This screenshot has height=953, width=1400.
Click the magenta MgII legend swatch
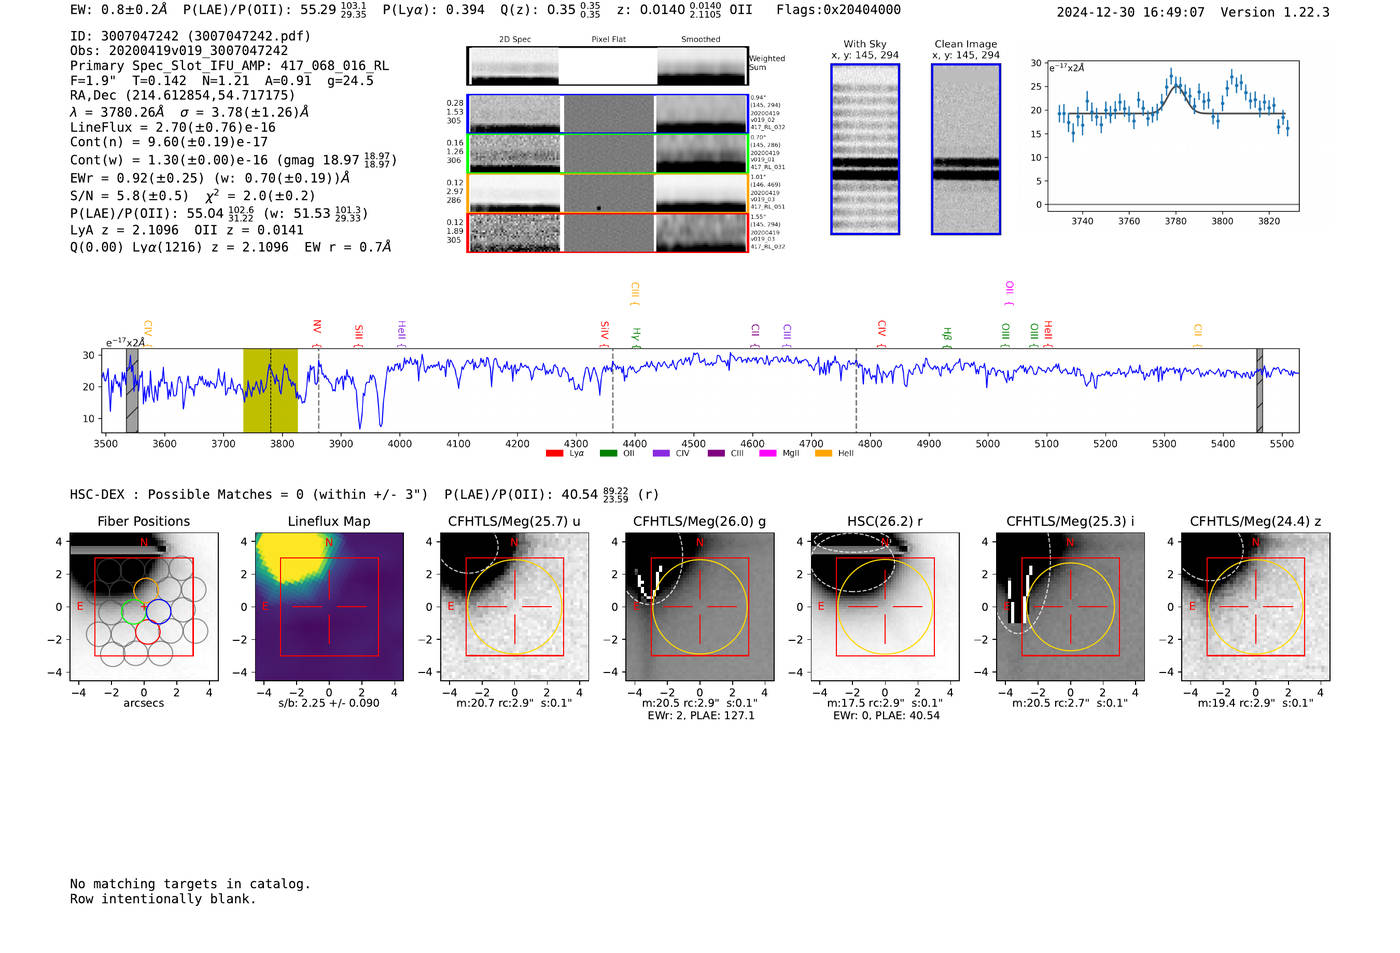point(768,454)
